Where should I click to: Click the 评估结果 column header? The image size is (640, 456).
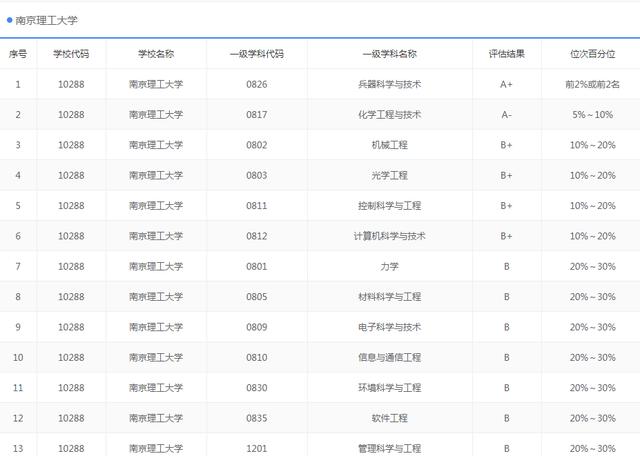click(507, 54)
